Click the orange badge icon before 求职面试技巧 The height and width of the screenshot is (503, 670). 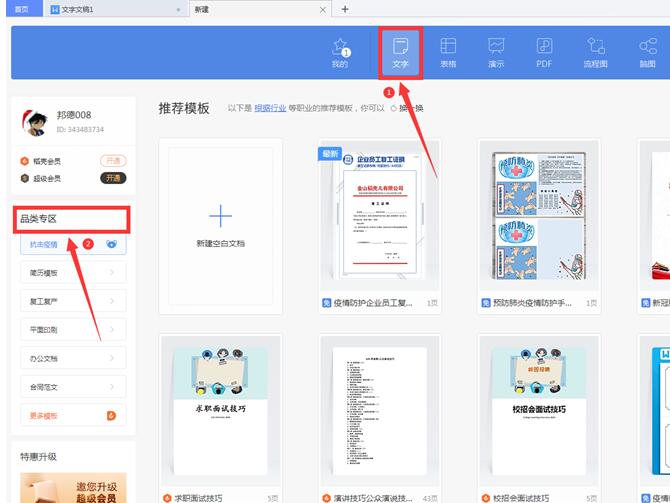(167, 498)
